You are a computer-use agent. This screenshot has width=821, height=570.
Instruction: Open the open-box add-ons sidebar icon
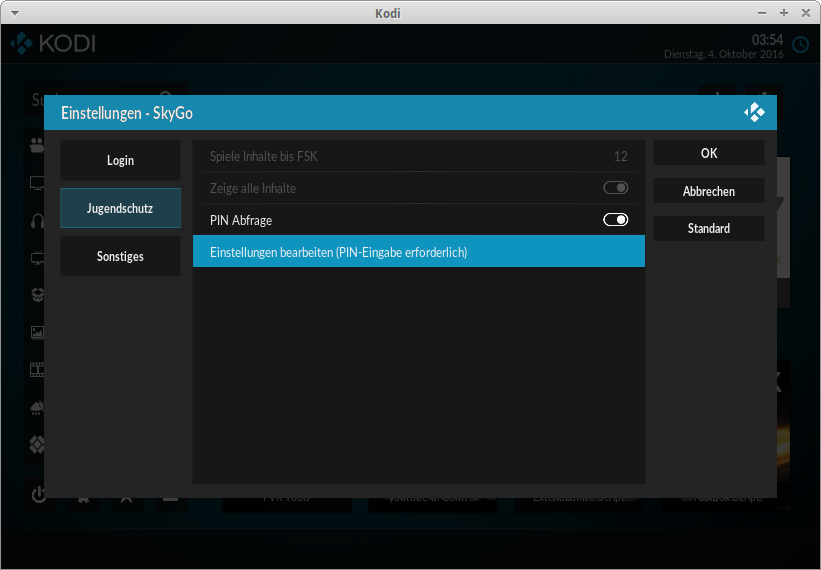(37, 295)
